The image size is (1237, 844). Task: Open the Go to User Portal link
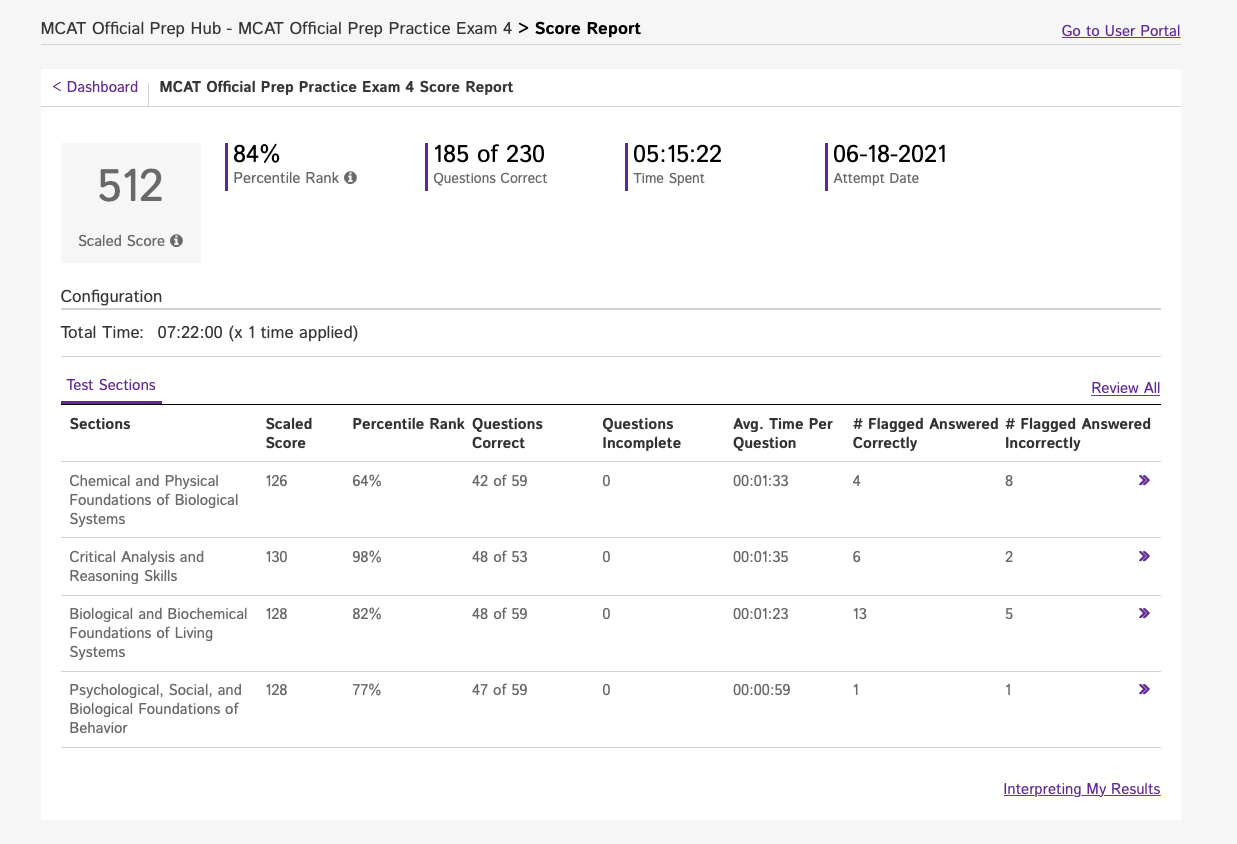pyautogui.click(x=1120, y=31)
